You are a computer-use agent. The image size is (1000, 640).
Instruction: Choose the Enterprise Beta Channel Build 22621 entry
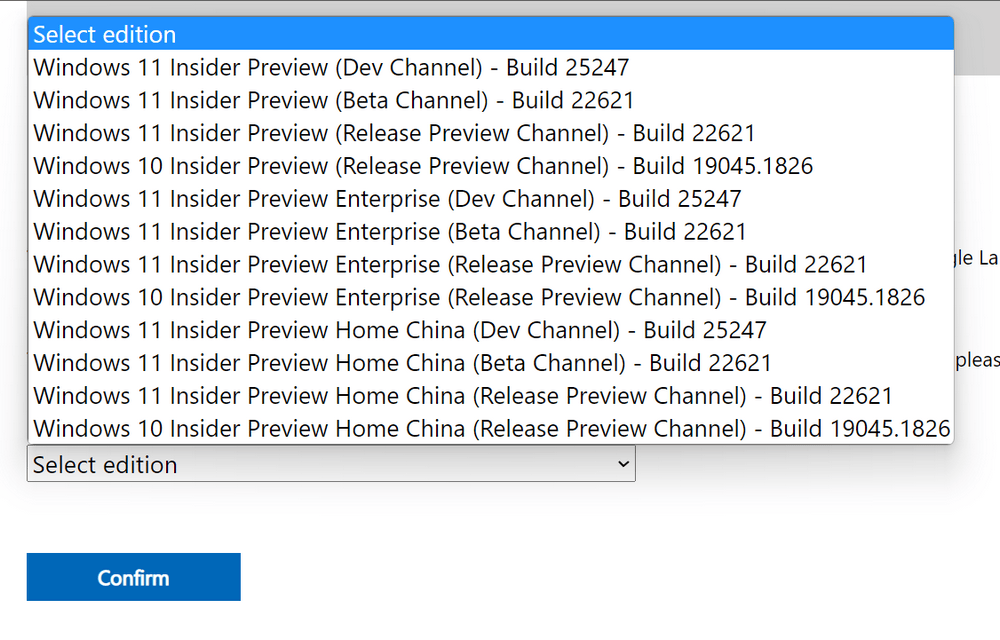(x=390, y=232)
